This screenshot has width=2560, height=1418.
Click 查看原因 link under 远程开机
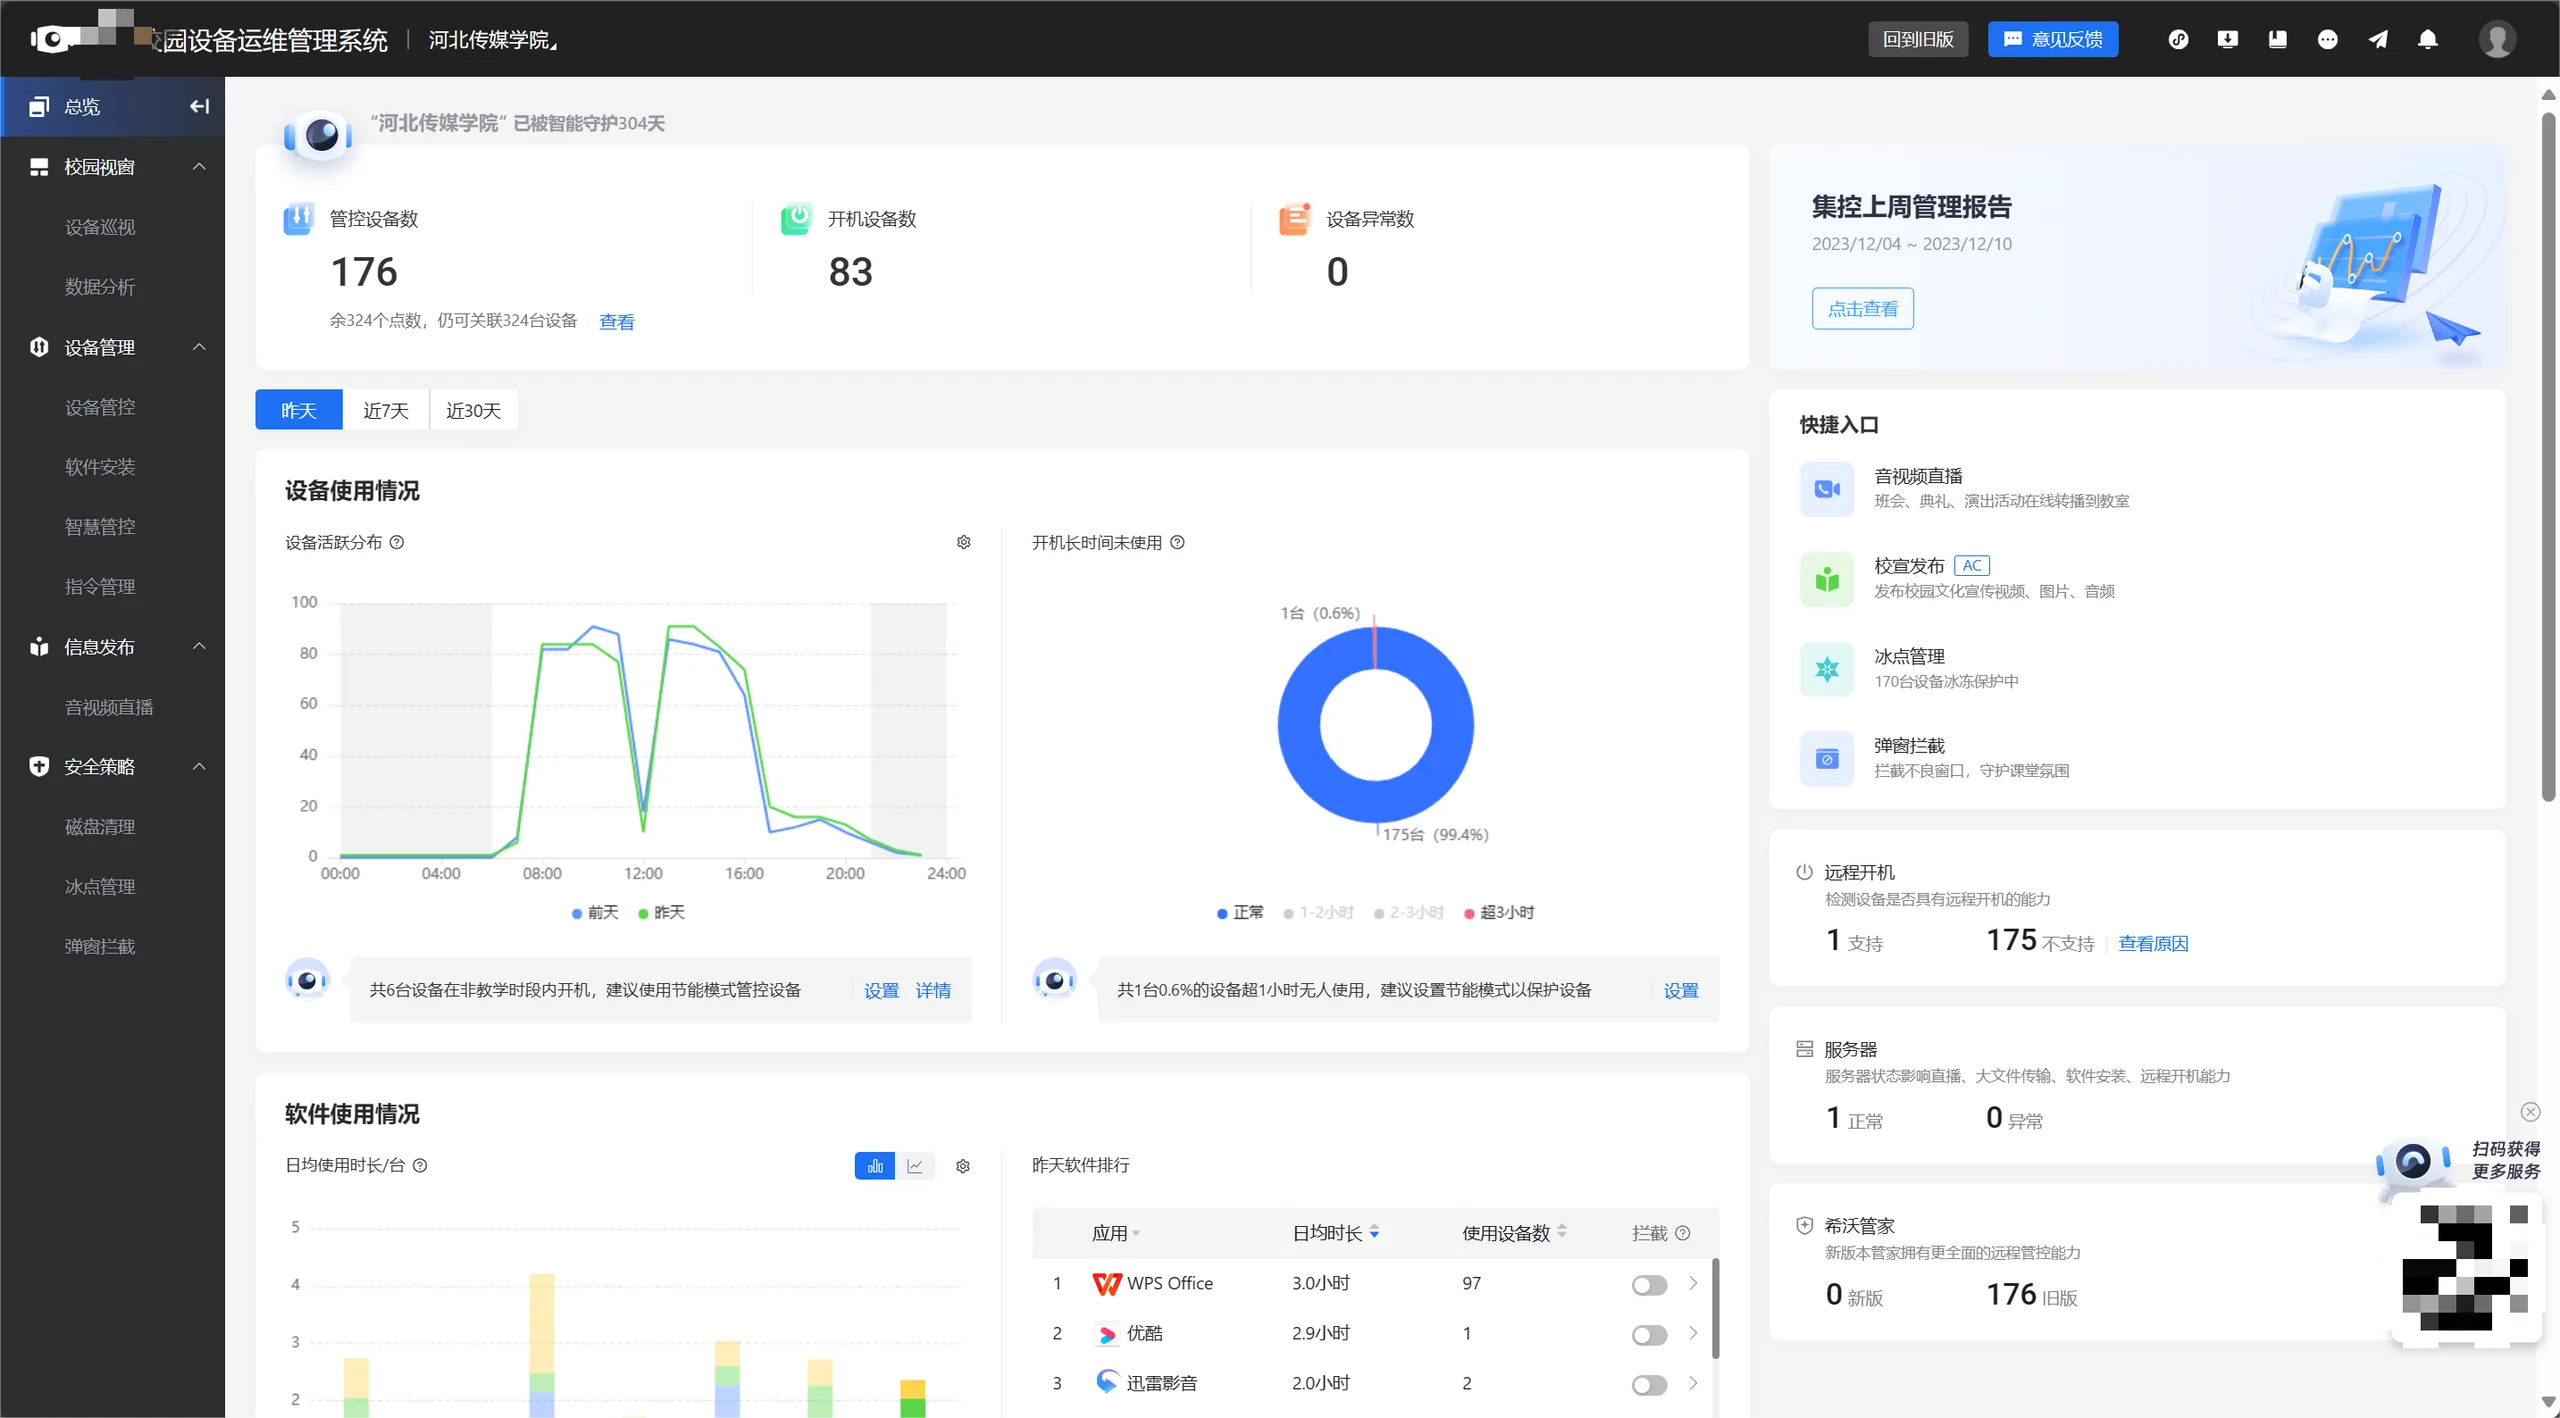click(x=2153, y=943)
